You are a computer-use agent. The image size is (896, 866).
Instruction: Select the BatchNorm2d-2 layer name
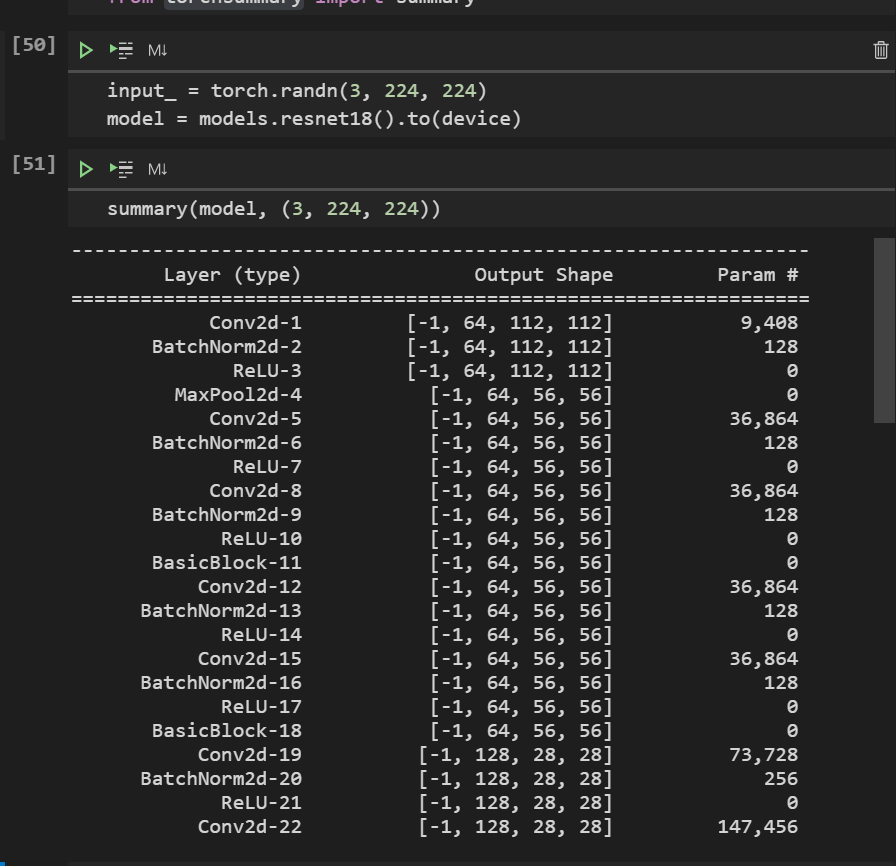tap(226, 347)
